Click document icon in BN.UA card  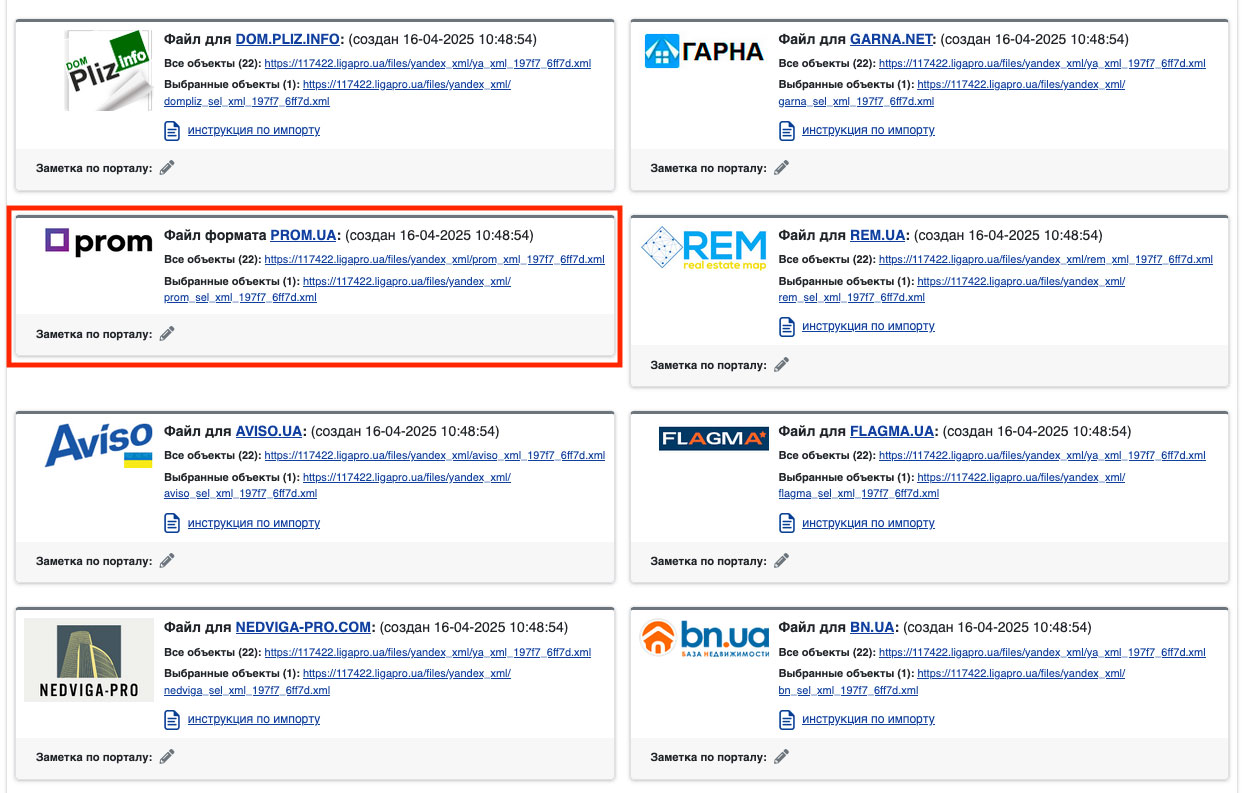pyautogui.click(x=786, y=719)
